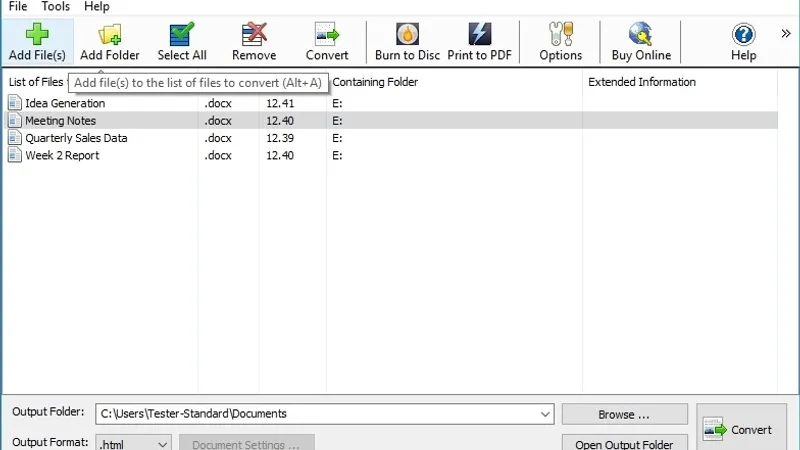Screen dimensions: 800x450
Task: Click the Quarterly Sales Data document icon
Action: 15,138
